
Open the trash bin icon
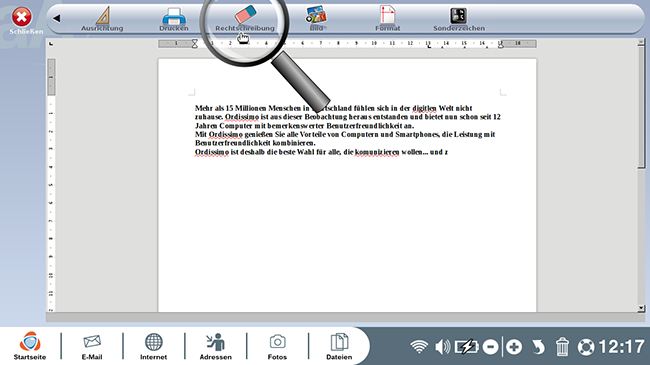(x=562, y=347)
